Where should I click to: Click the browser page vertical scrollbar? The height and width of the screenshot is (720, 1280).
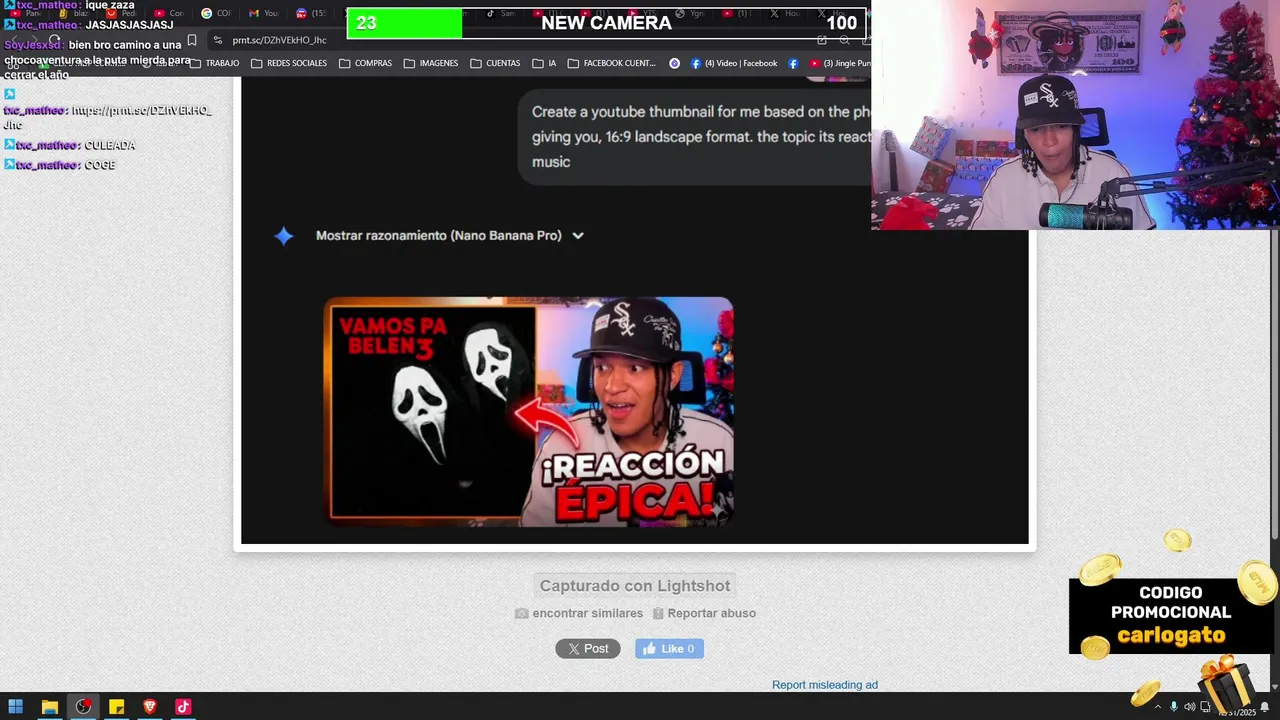1274,385
